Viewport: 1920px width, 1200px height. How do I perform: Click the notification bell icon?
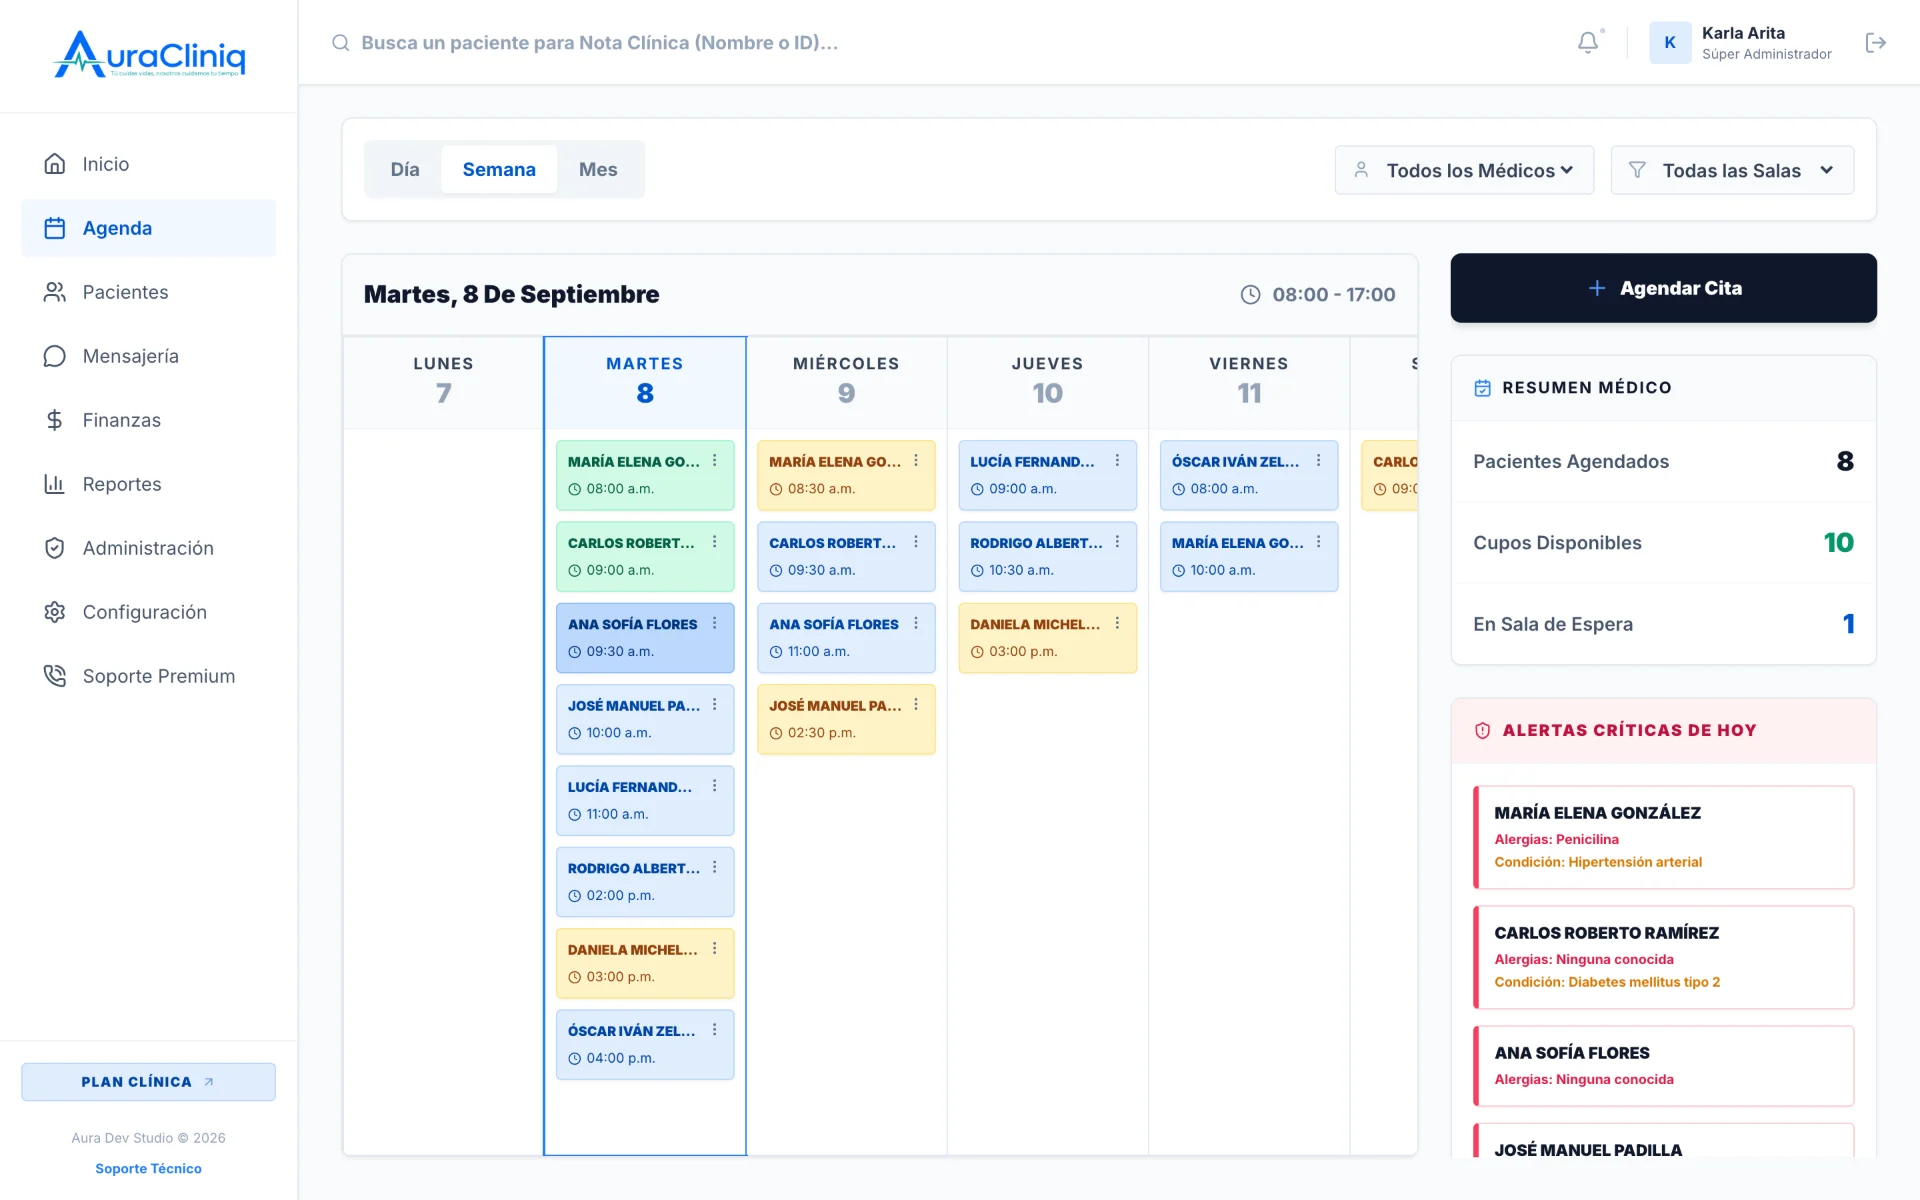(x=1587, y=42)
